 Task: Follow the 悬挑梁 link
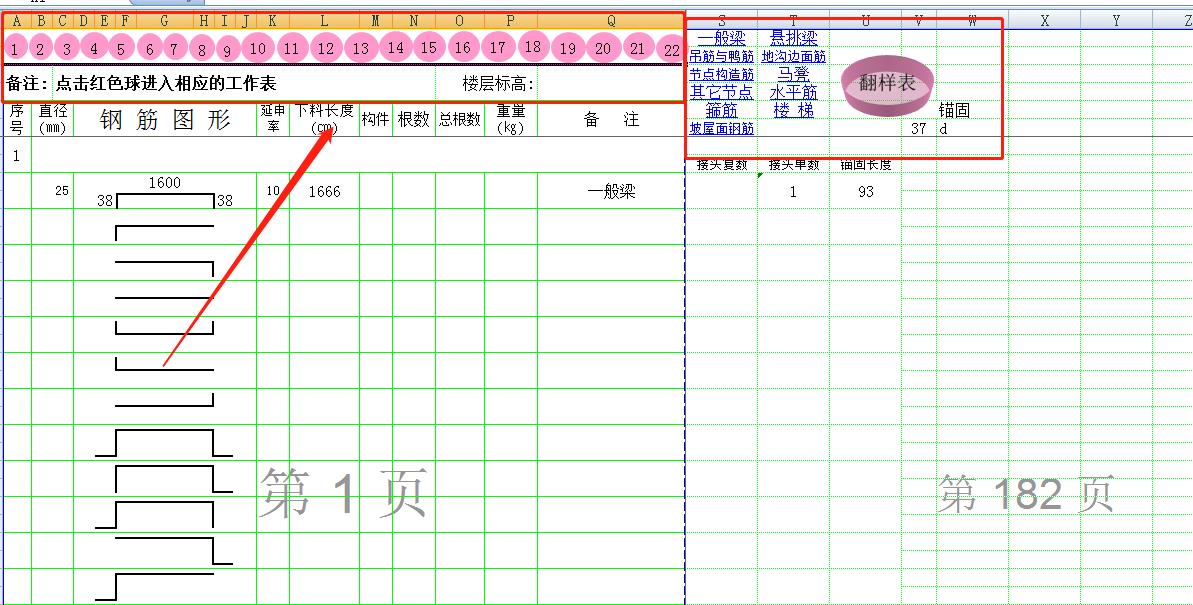pos(793,38)
